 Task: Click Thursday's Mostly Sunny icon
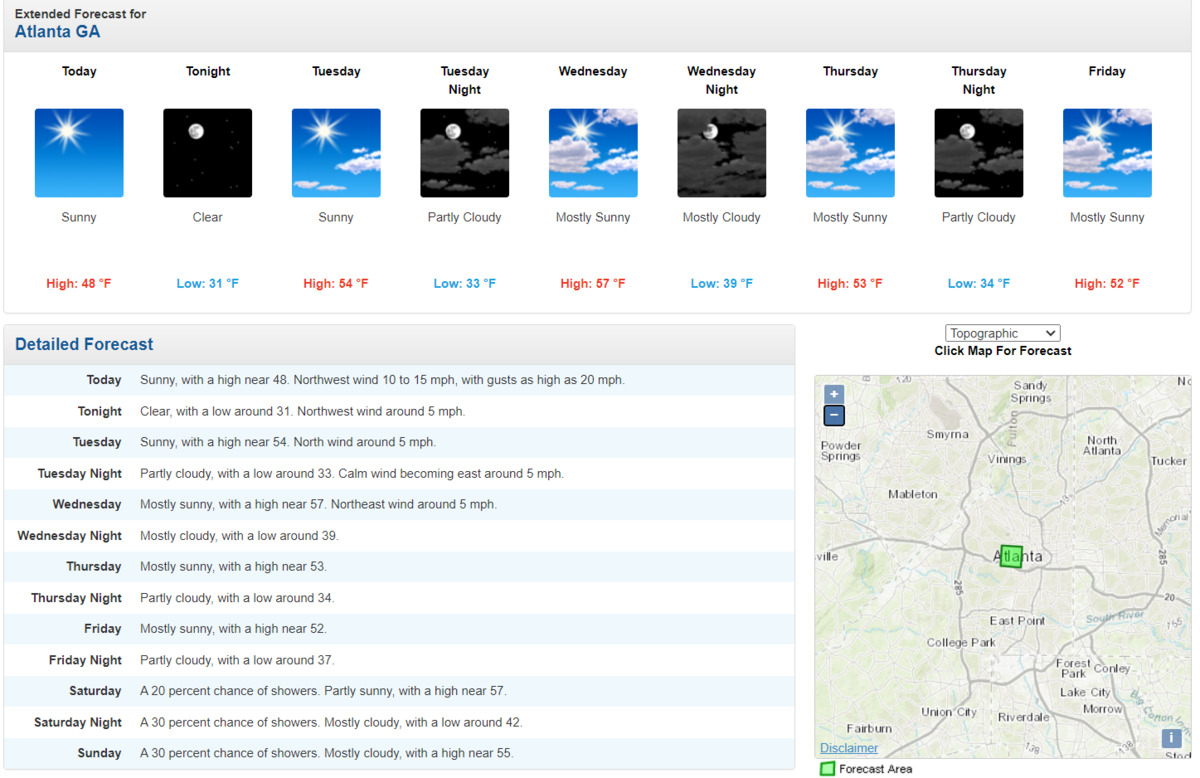[x=850, y=152]
